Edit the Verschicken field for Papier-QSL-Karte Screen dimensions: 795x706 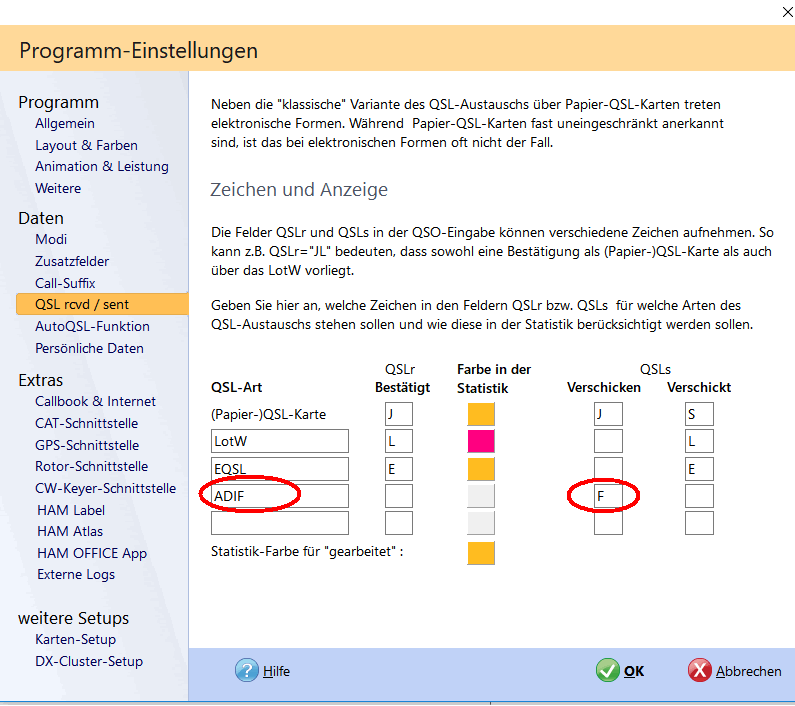click(x=608, y=414)
